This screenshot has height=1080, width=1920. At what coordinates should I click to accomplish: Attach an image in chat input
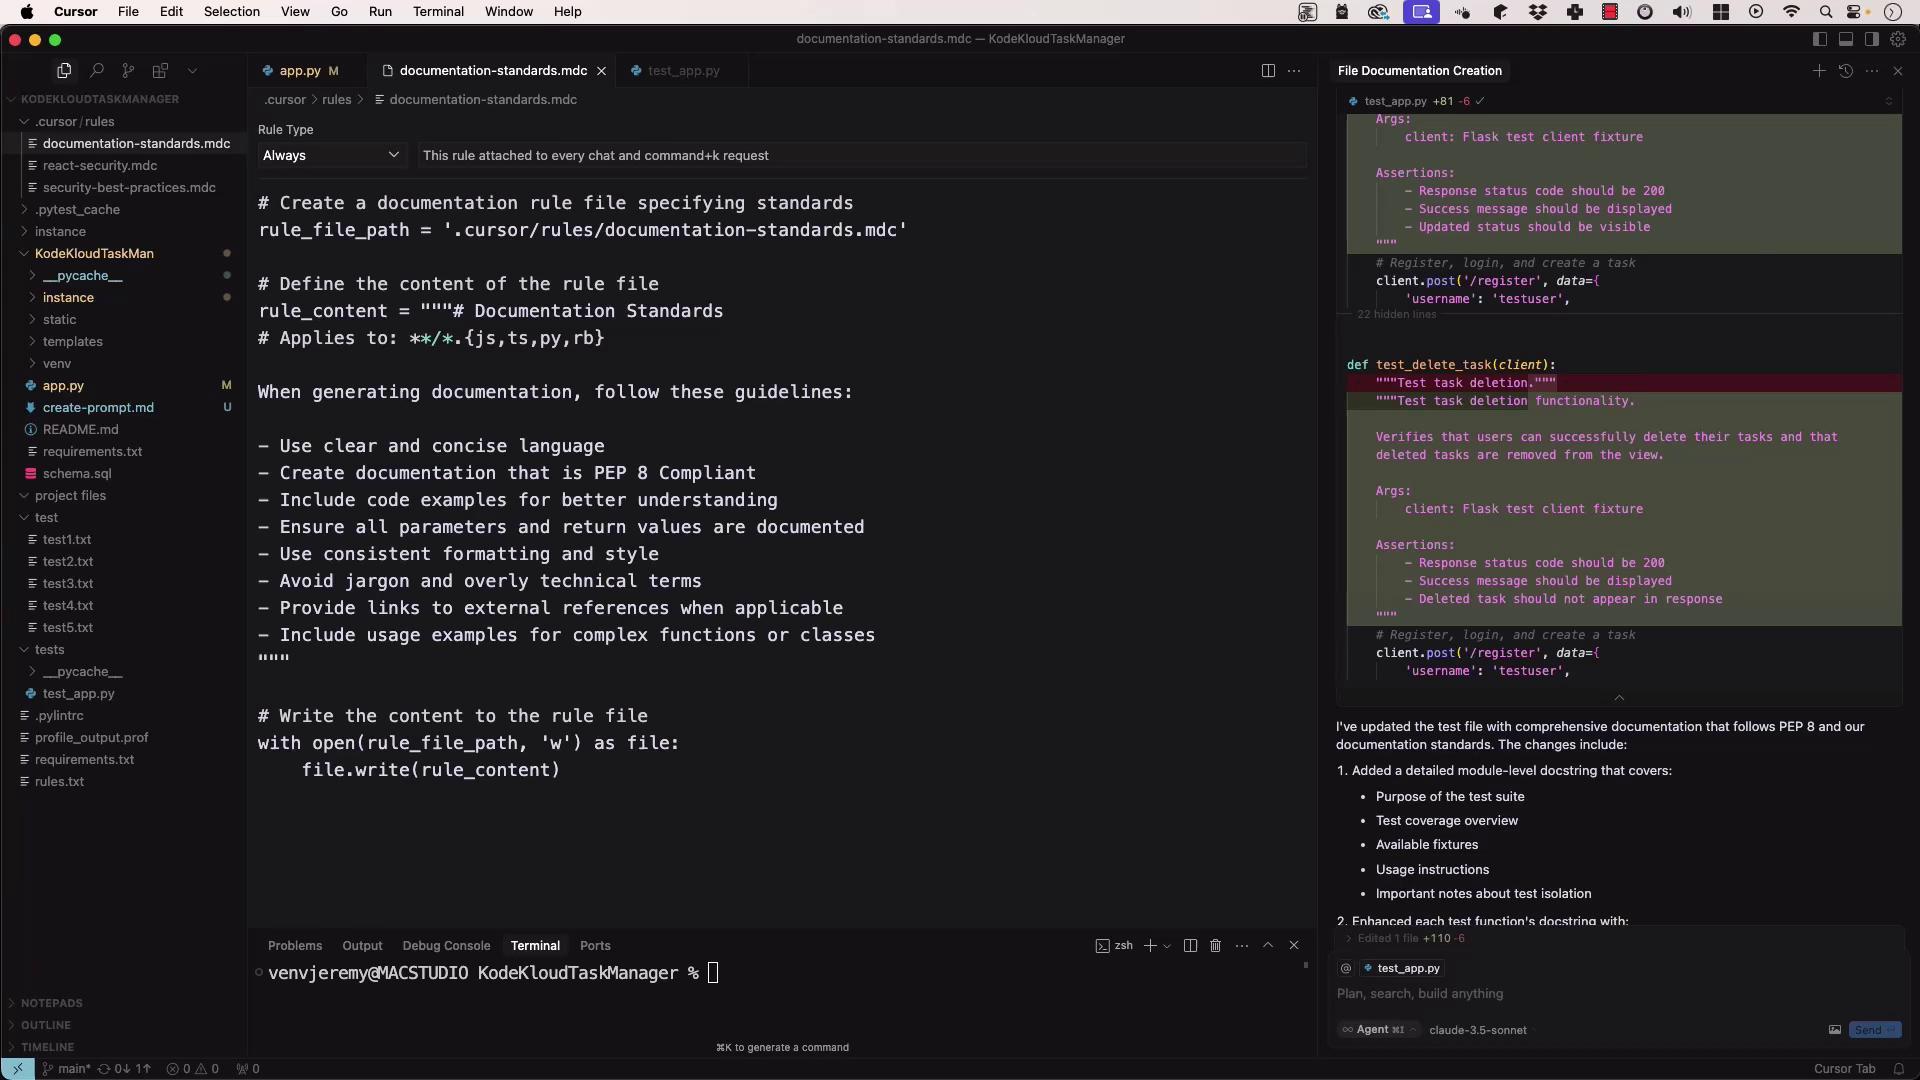pyautogui.click(x=1835, y=1030)
